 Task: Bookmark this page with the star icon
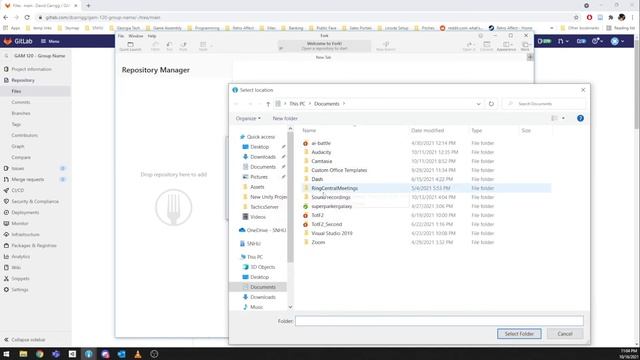(x=576, y=18)
